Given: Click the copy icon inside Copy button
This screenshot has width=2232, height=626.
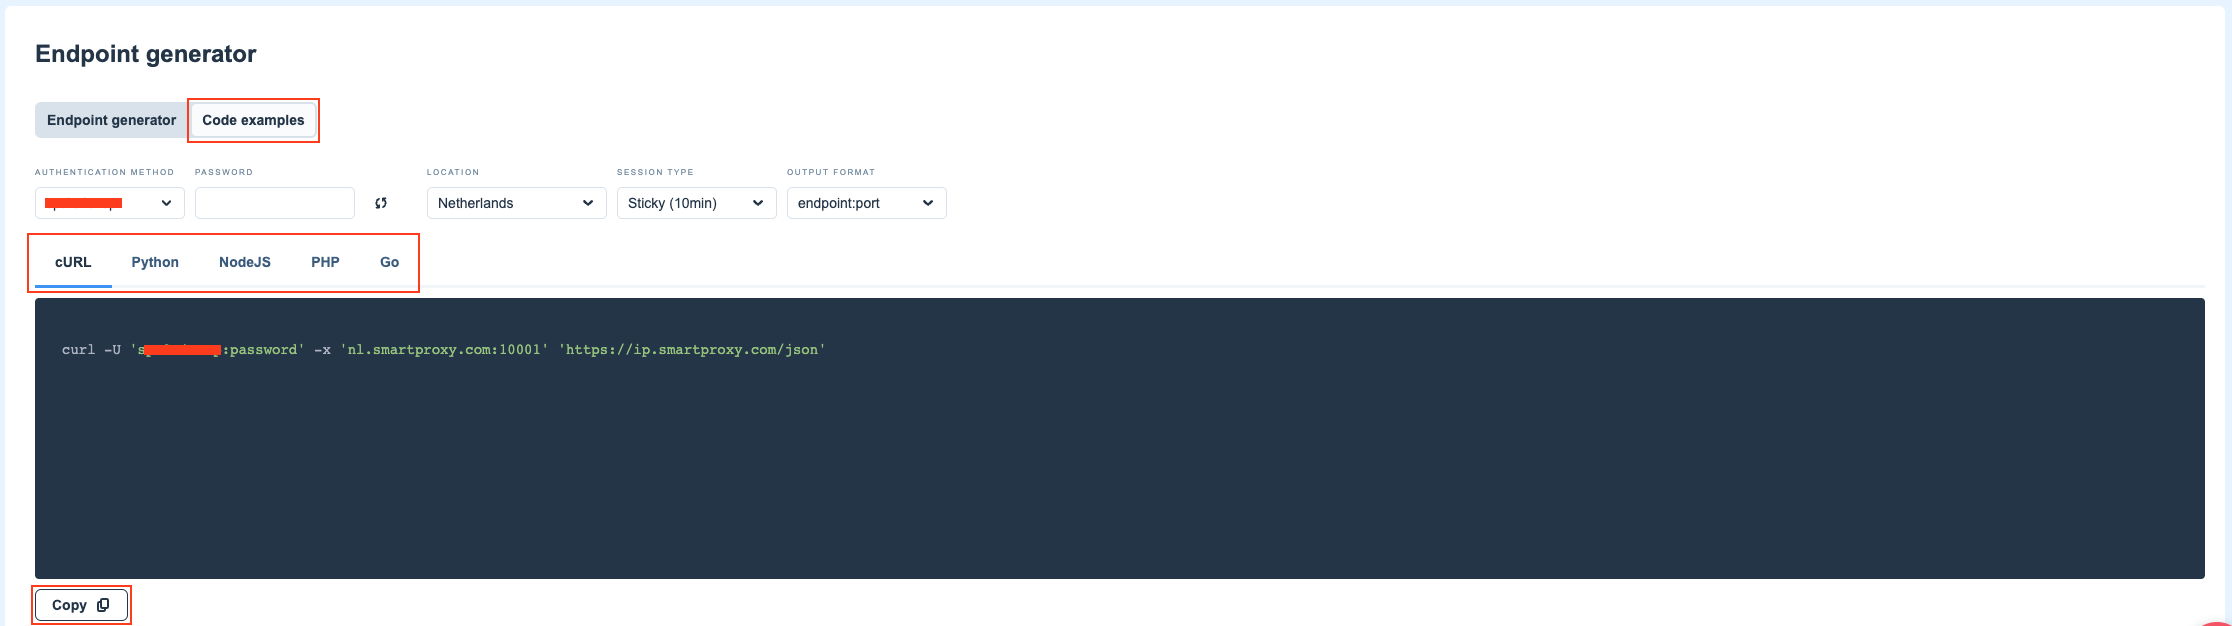Looking at the screenshot, I should pyautogui.click(x=103, y=605).
